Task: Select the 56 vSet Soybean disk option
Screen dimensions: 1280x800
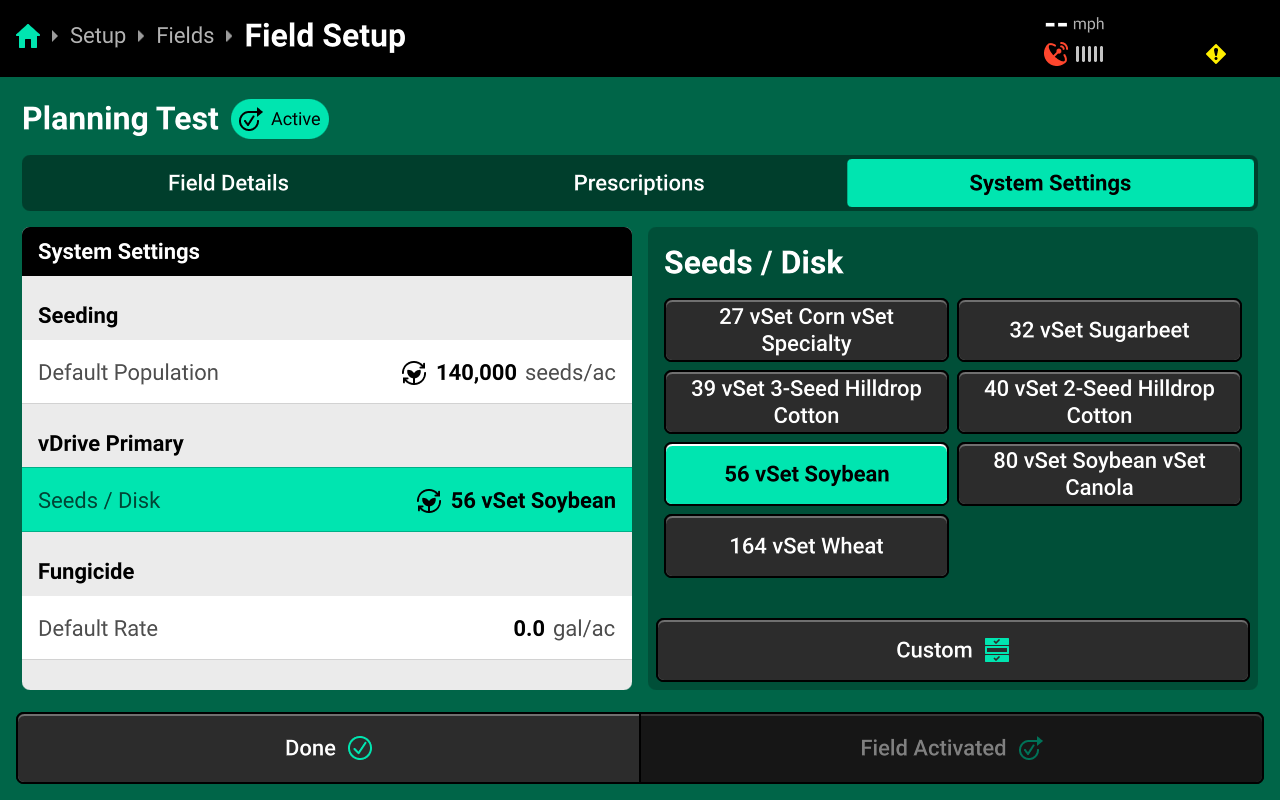Action: (806, 474)
